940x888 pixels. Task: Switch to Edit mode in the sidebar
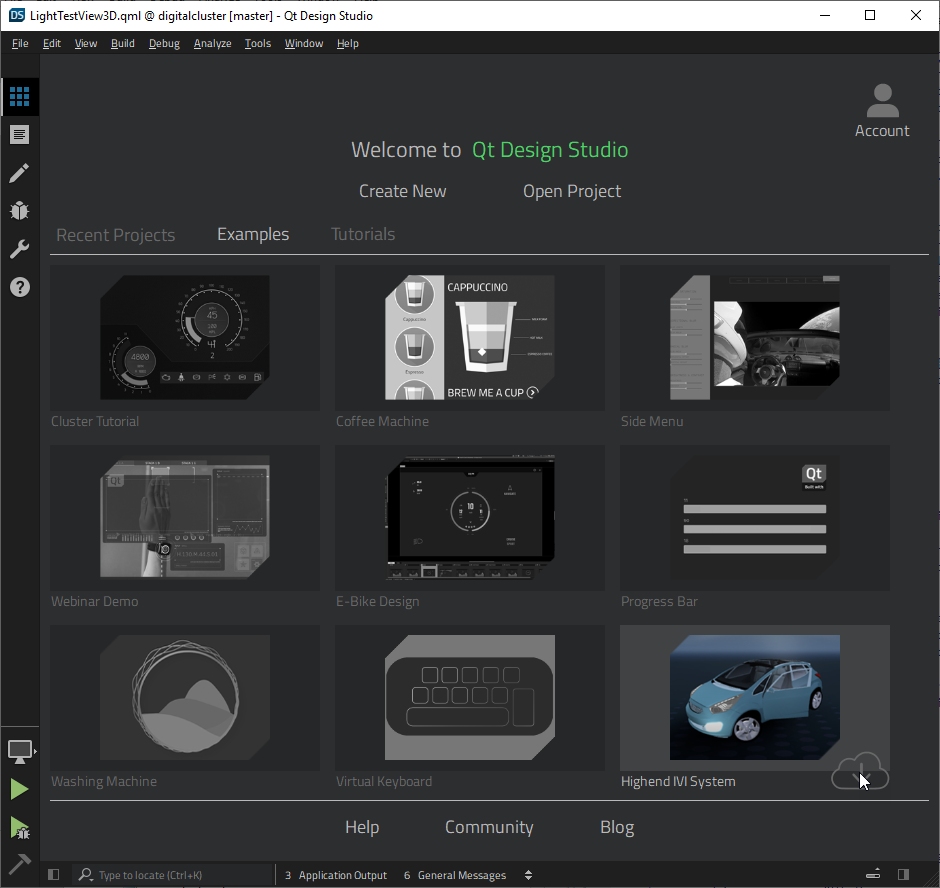coord(20,134)
